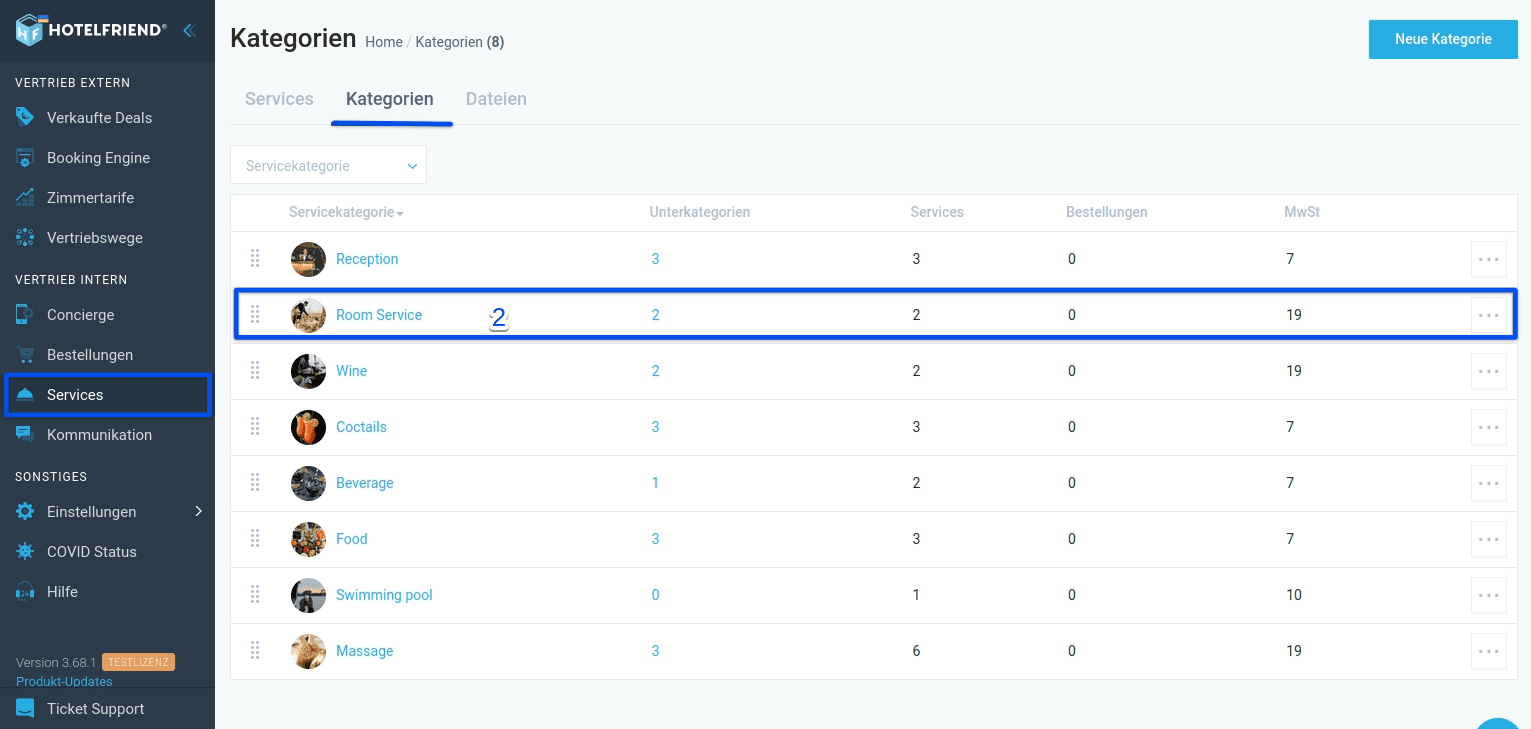Click the Wine category thumbnail image
The image size is (1531, 729).
coord(308,371)
